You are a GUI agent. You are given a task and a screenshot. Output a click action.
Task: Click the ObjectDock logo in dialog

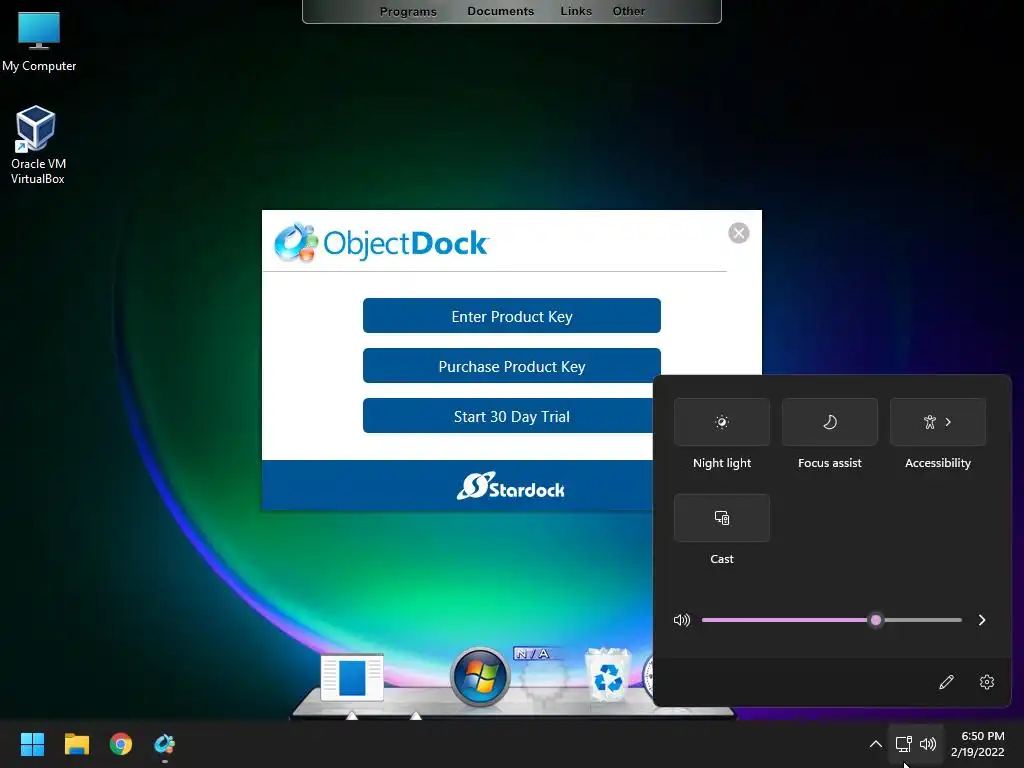click(381, 242)
